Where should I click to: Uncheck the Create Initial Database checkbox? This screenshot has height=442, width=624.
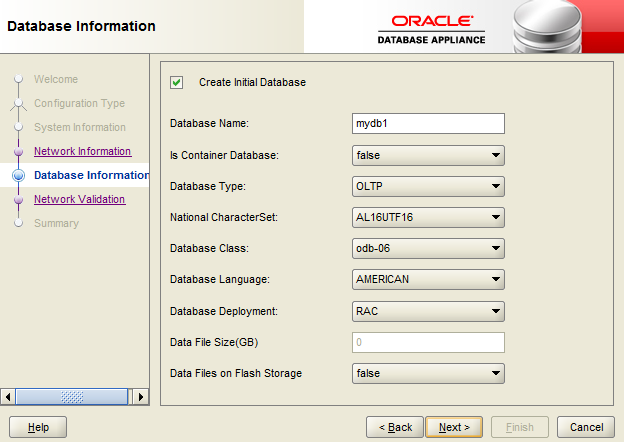(x=176, y=83)
